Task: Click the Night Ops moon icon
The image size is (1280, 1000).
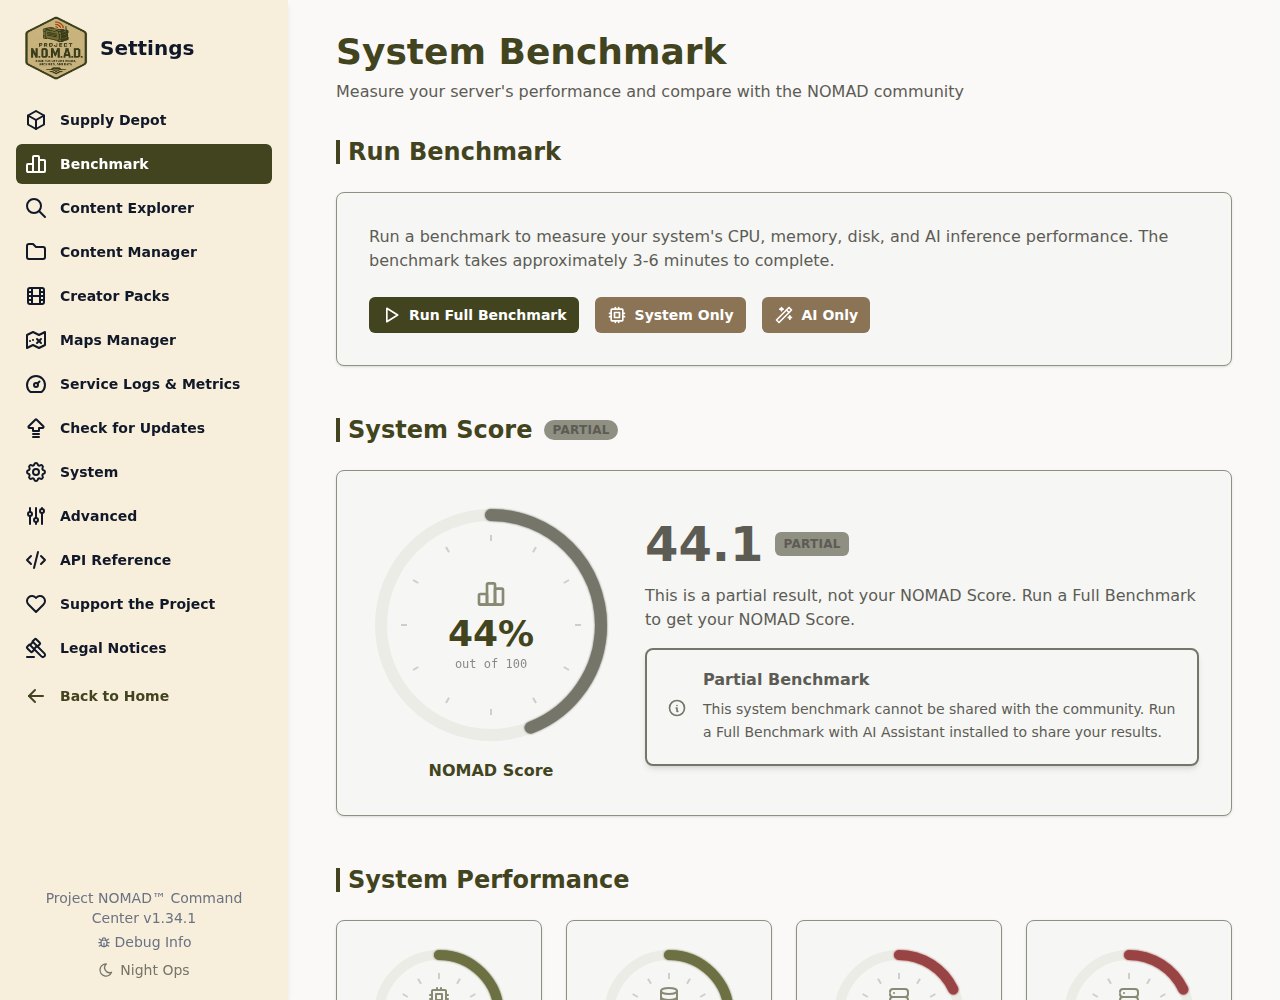Action: click(x=106, y=970)
